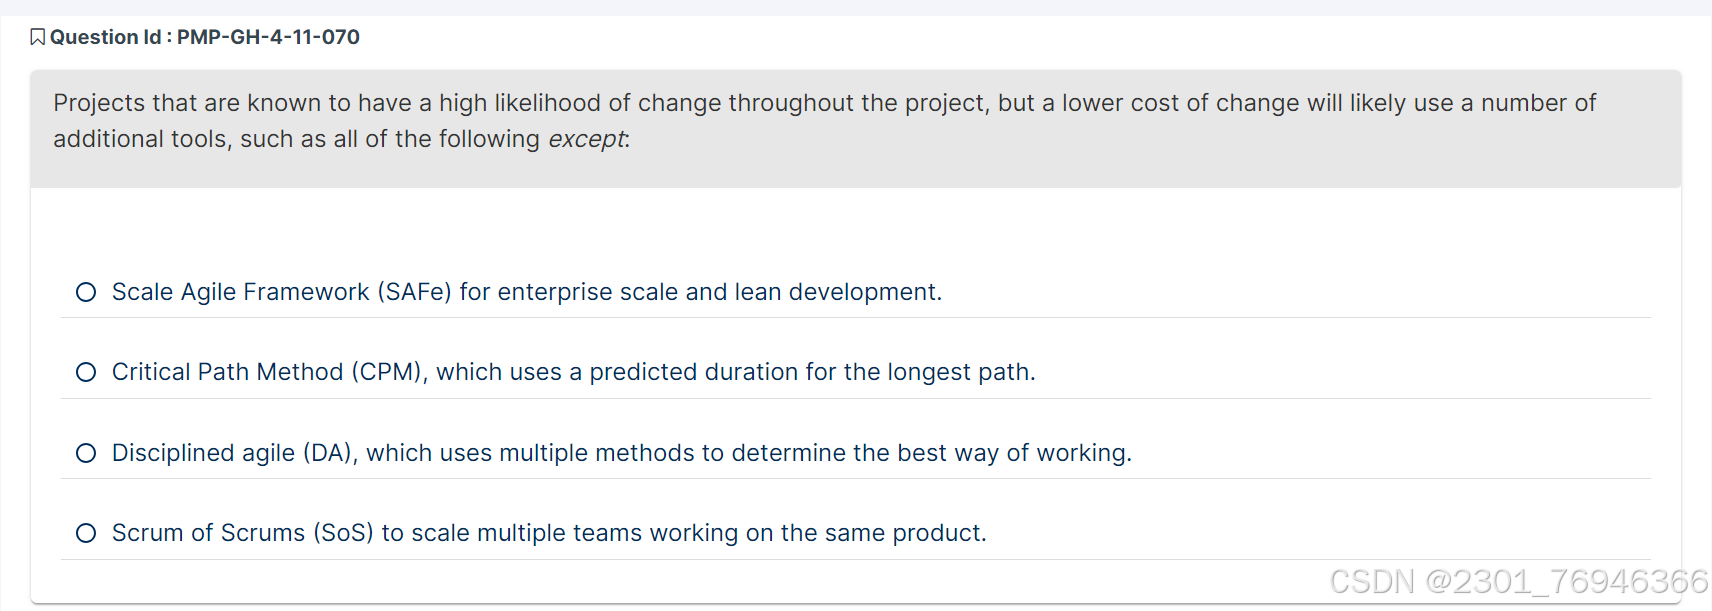Screen dimensions: 1712x611
Task: Click '(SoS)' in the fourth answer
Action: [343, 533]
